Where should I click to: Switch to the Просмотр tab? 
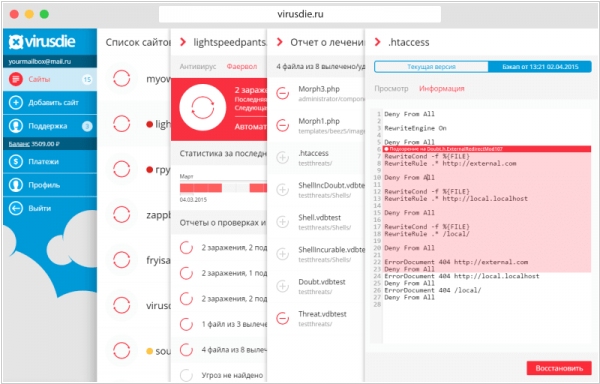(391, 88)
